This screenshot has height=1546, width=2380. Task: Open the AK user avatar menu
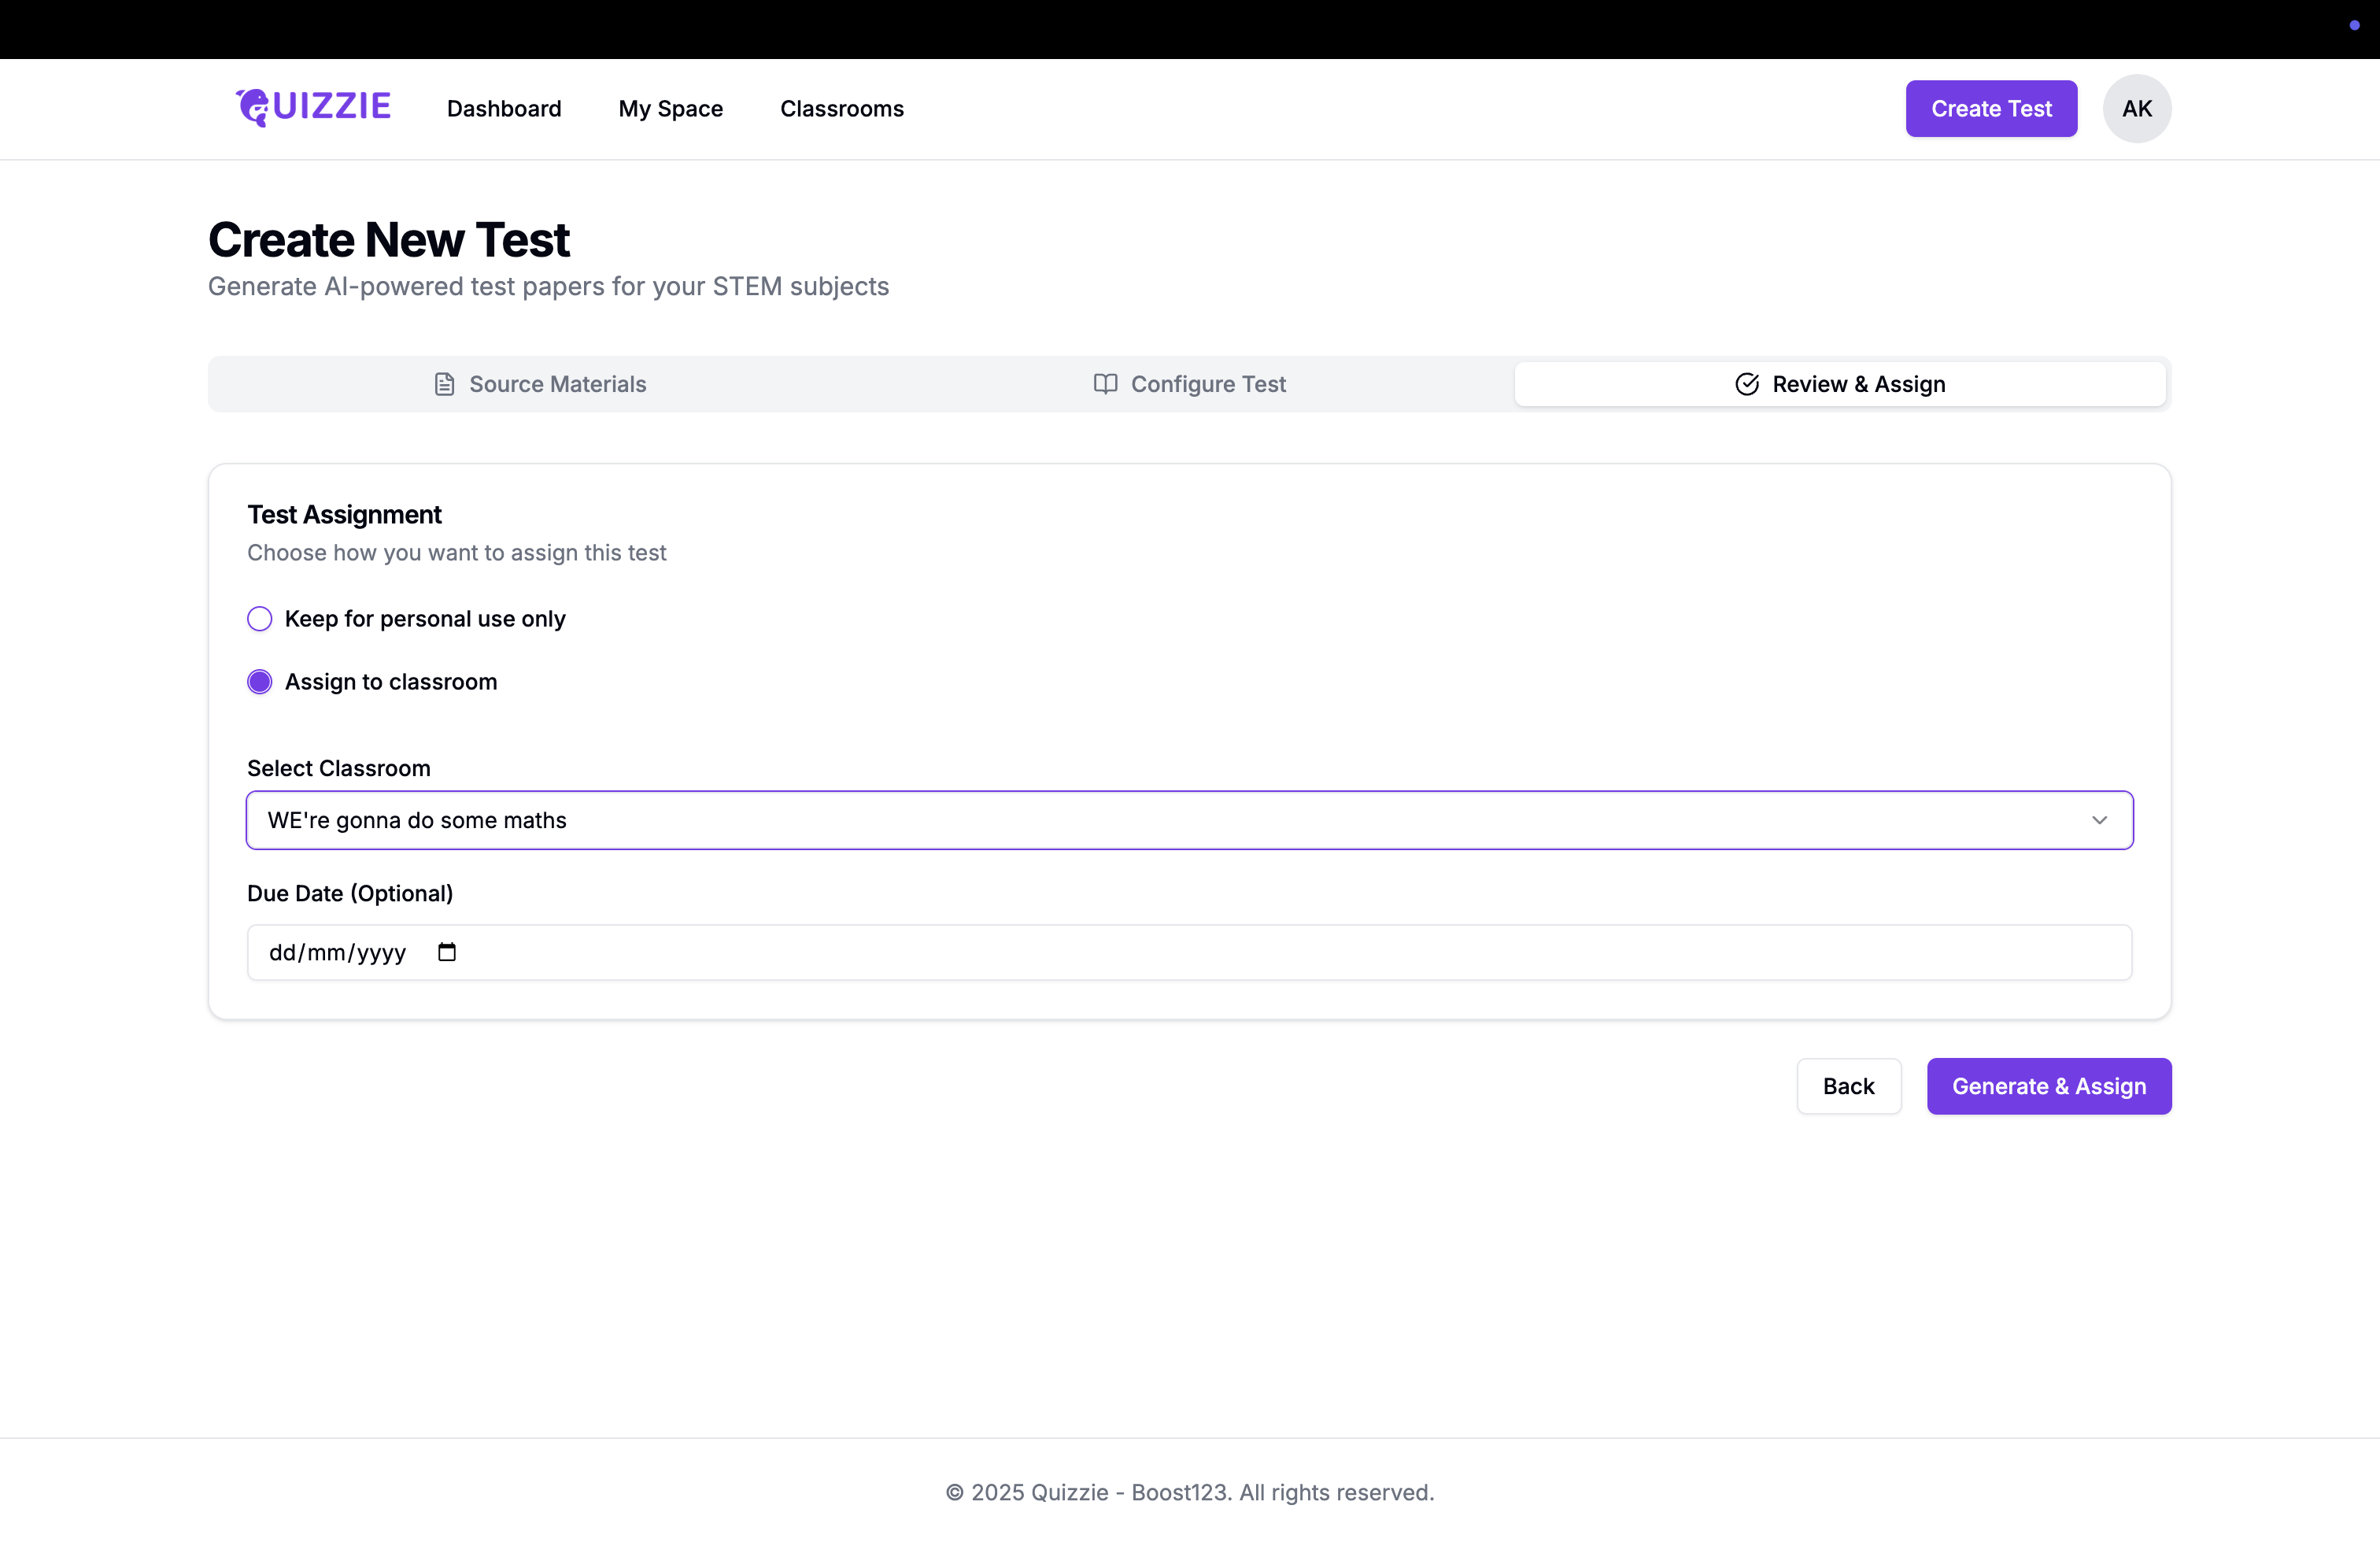tap(2136, 109)
